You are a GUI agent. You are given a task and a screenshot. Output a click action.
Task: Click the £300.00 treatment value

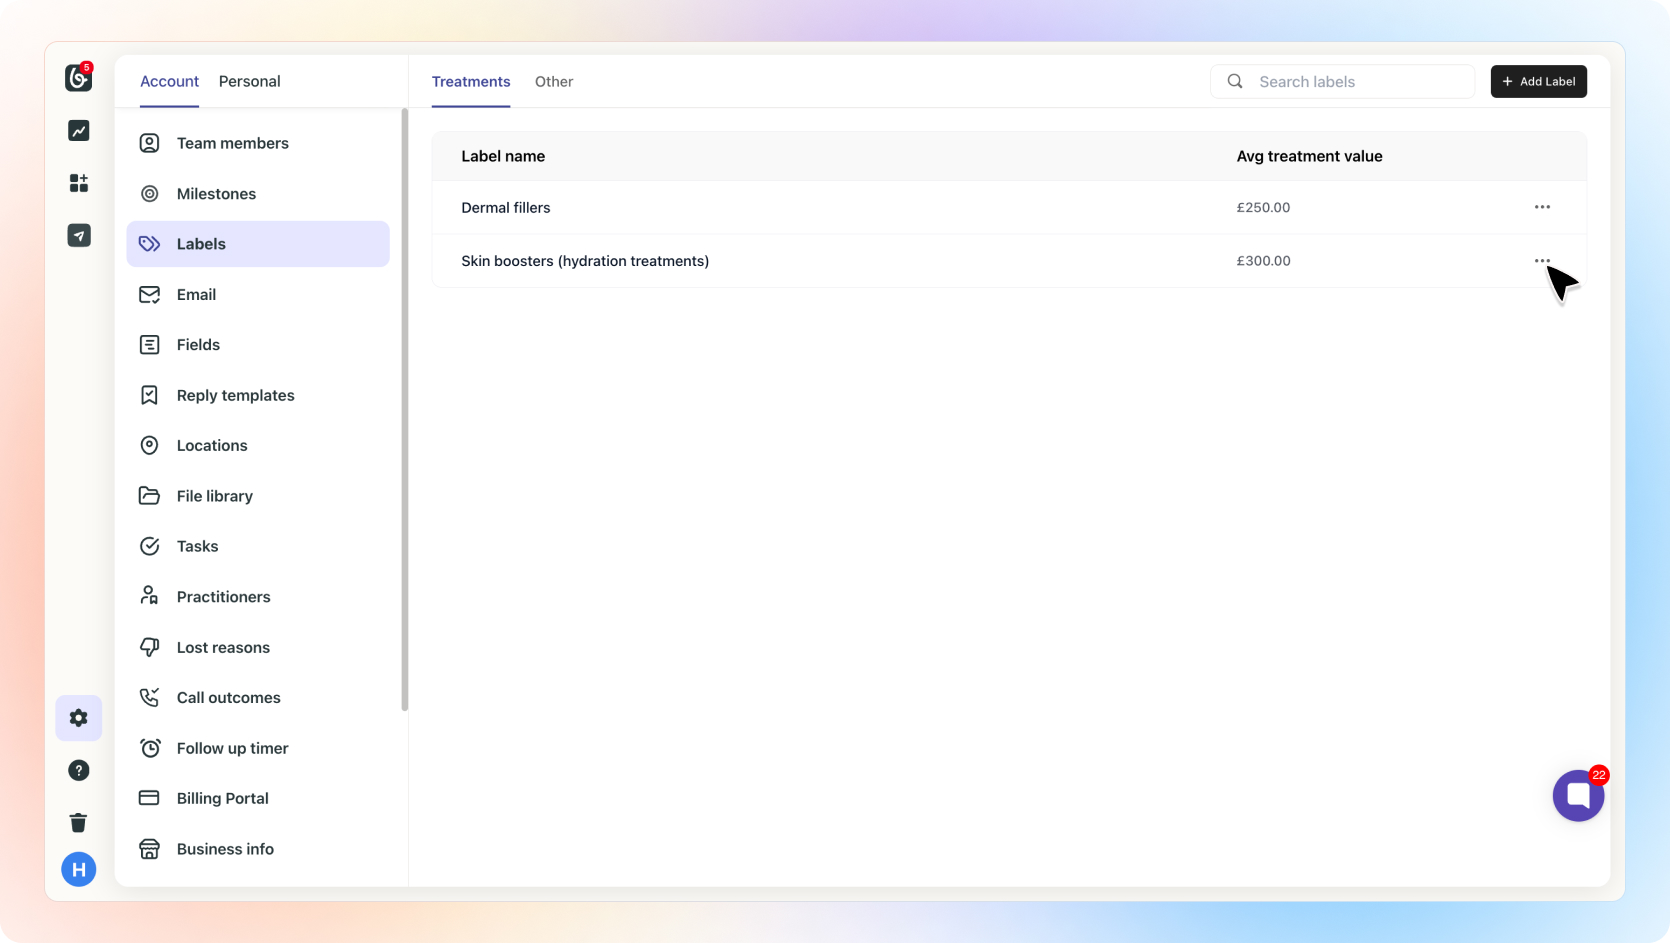(1263, 261)
